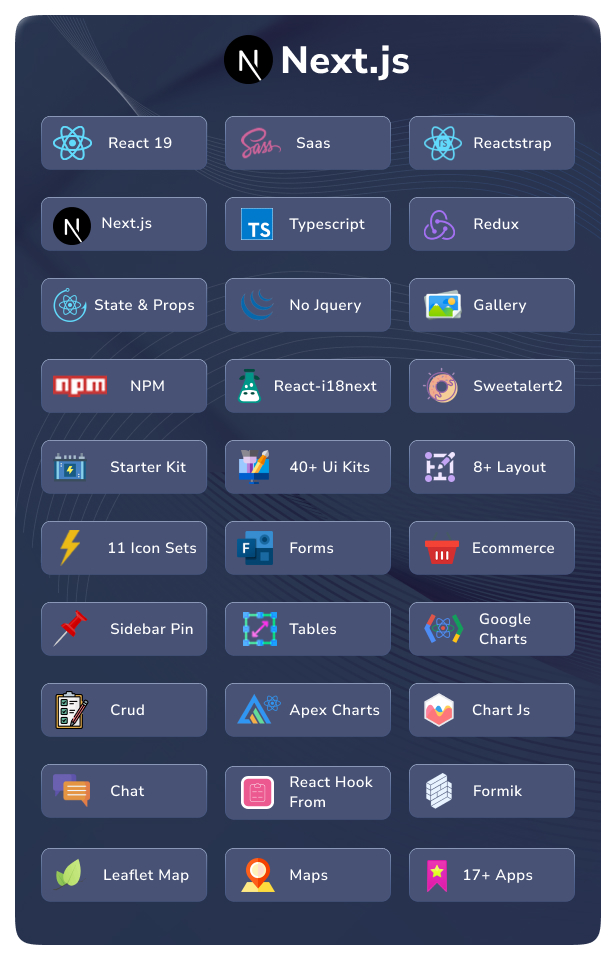
Task: Click the red npm logo icon
Action: [80, 385]
